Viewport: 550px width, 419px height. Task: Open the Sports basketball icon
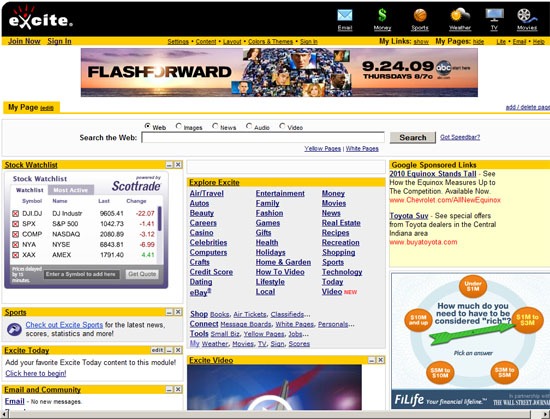pos(420,15)
